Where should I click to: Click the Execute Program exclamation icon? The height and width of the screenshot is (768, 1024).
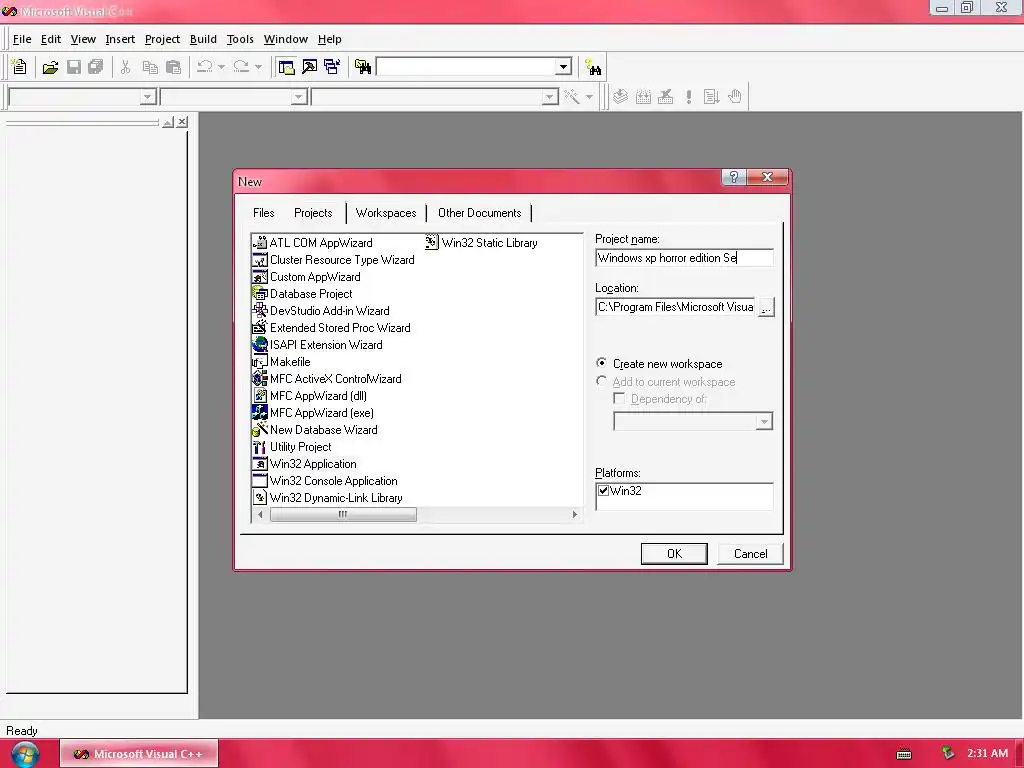click(x=689, y=97)
